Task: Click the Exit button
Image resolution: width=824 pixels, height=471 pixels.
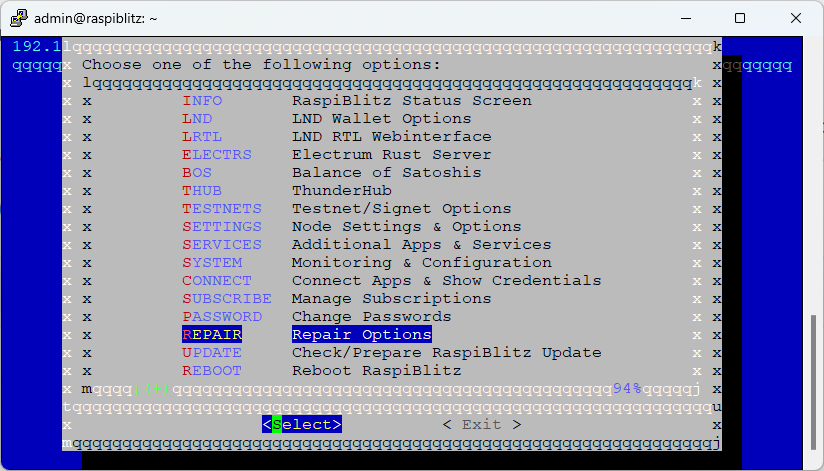Action: pos(482,424)
